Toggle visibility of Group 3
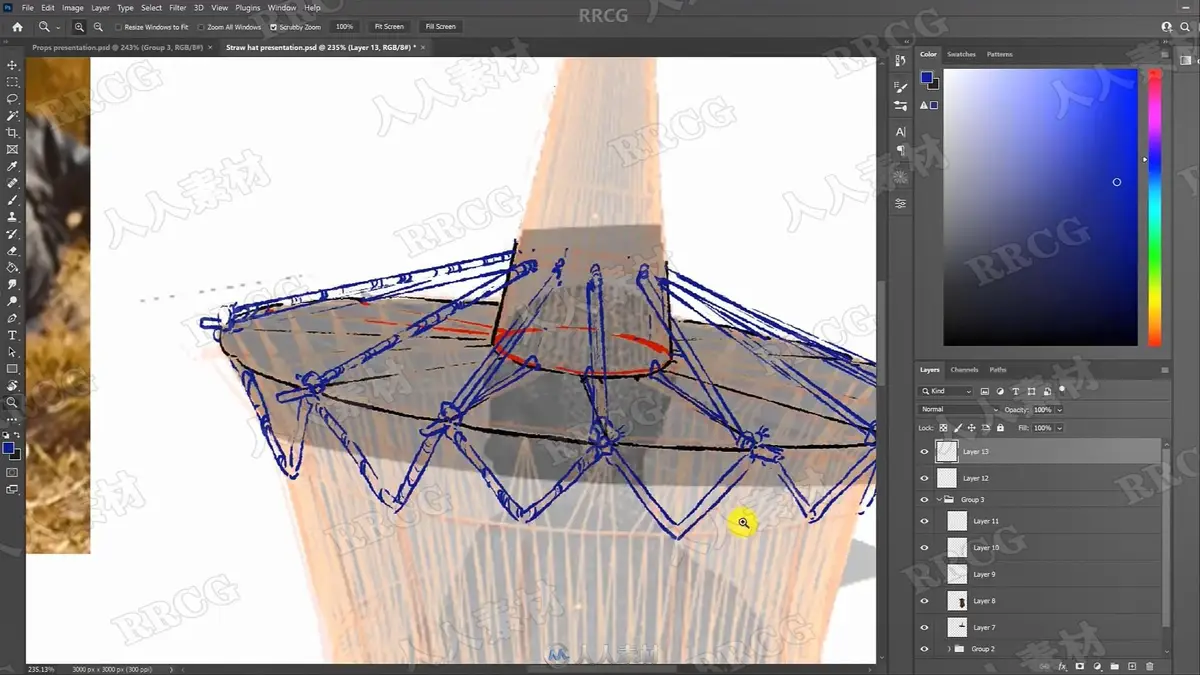 click(924, 499)
